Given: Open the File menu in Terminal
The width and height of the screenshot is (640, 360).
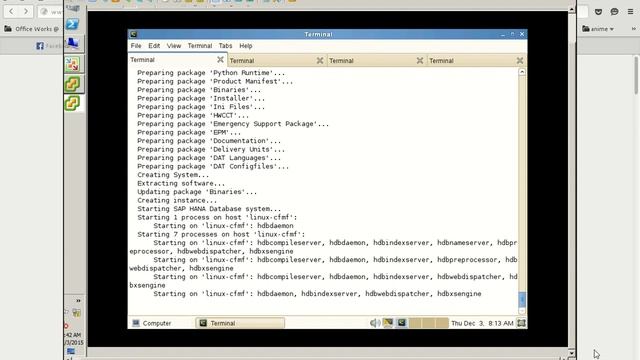Looking at the screenshot, I should coord(136,46).
